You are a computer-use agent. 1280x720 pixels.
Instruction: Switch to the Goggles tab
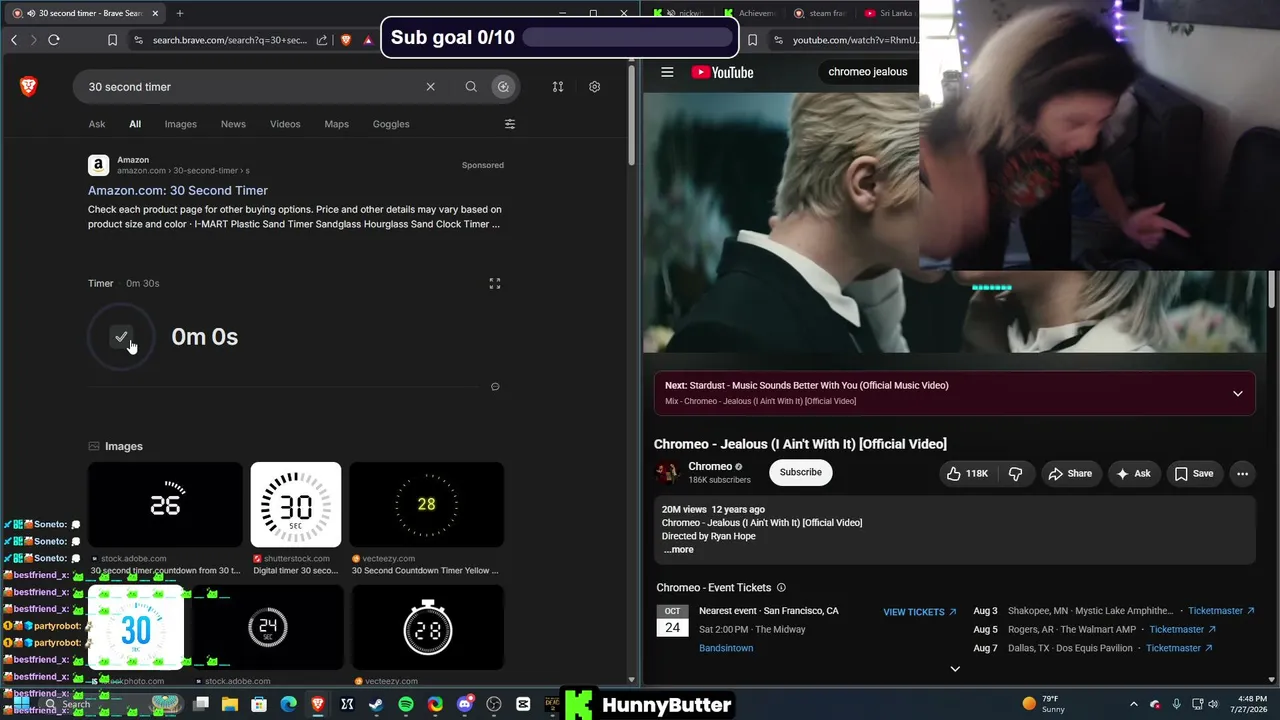click(x=391, y=124)
